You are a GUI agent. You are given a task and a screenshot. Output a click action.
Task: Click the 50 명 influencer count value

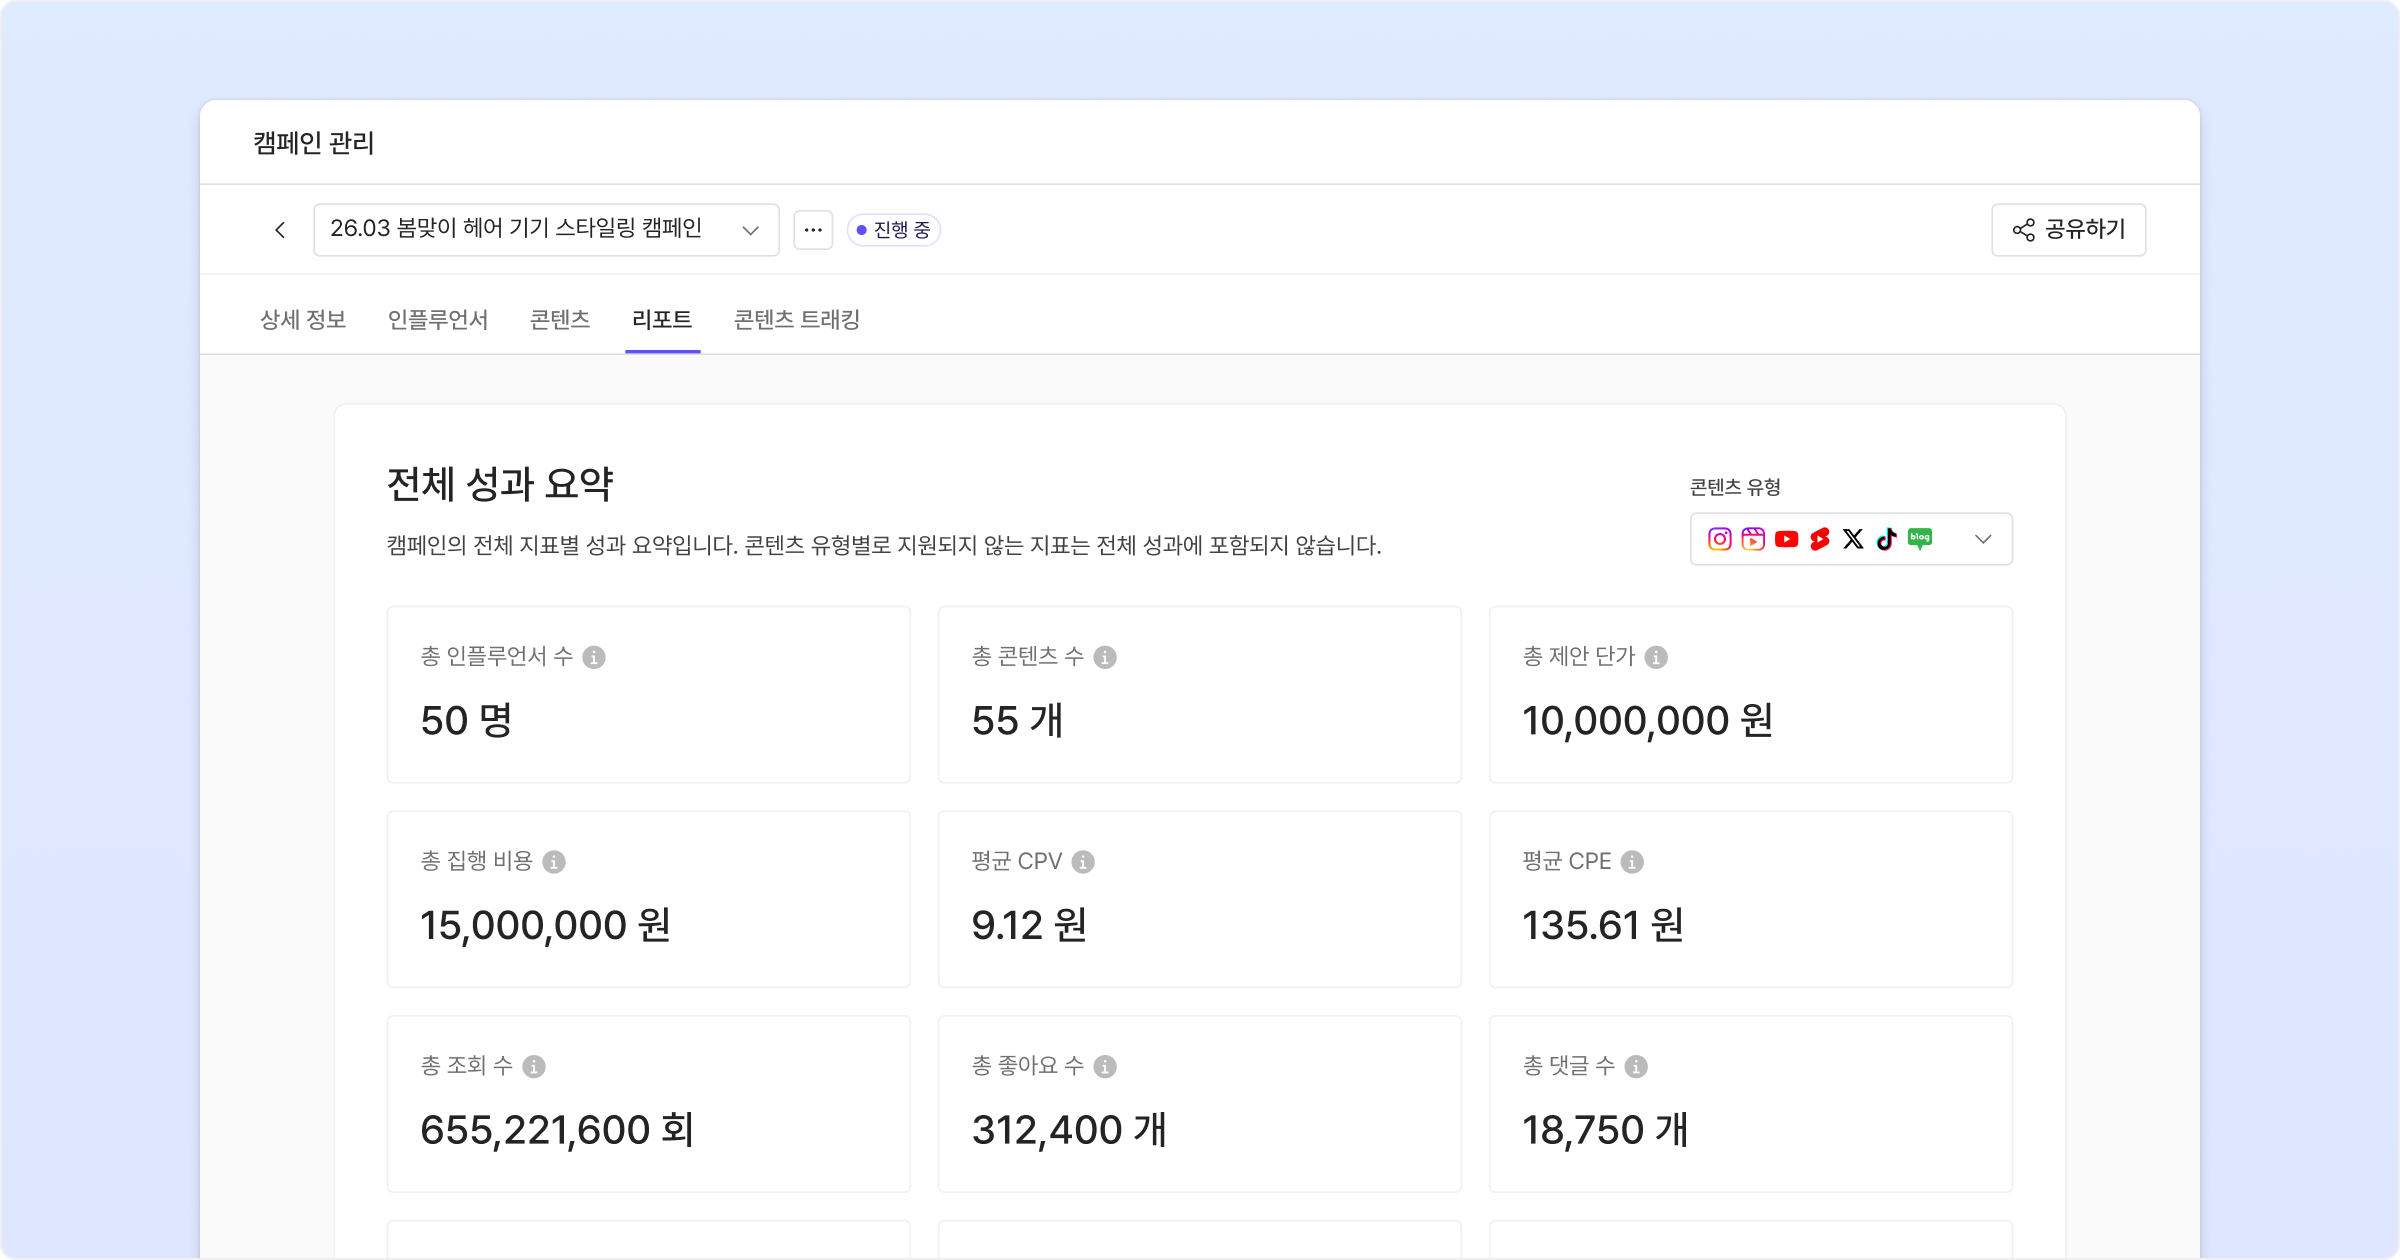467,720
